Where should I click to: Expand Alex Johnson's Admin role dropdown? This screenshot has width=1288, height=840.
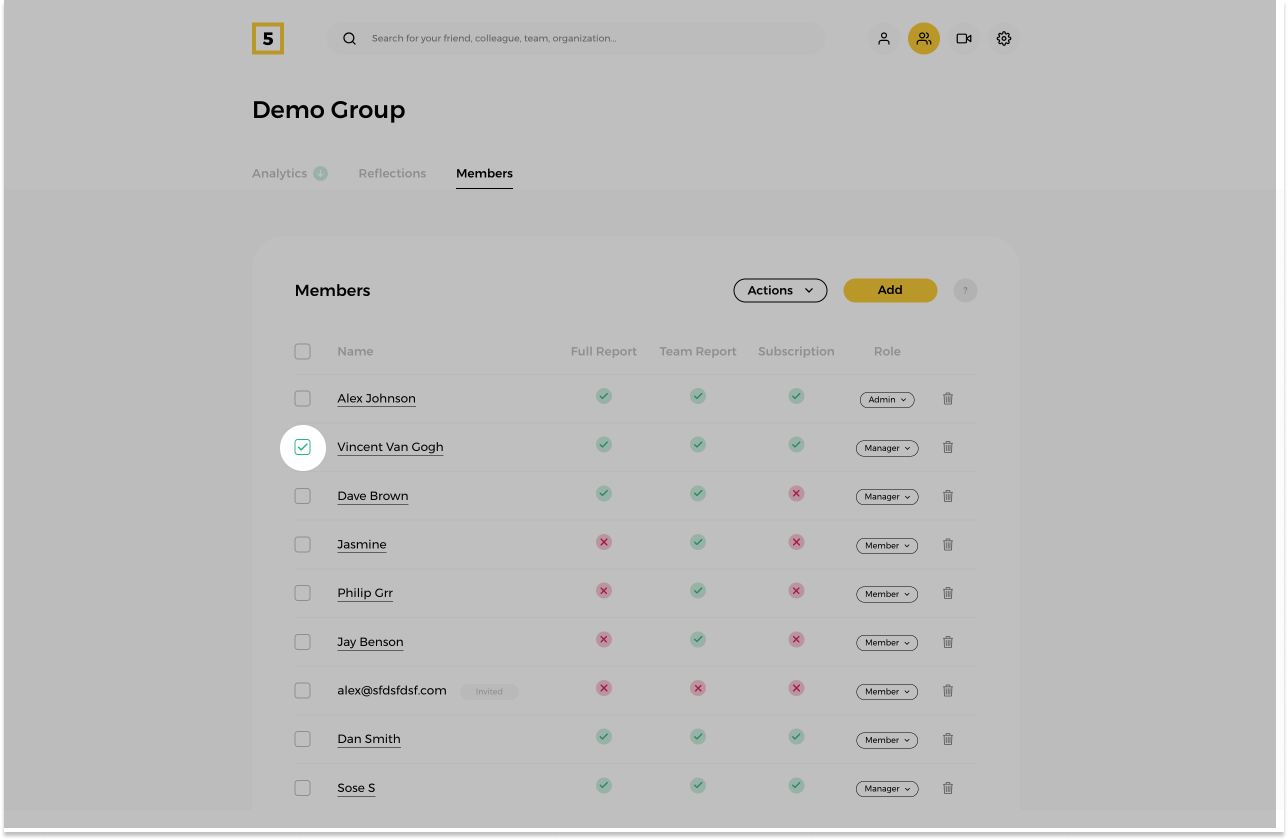(x=886, y=400)
